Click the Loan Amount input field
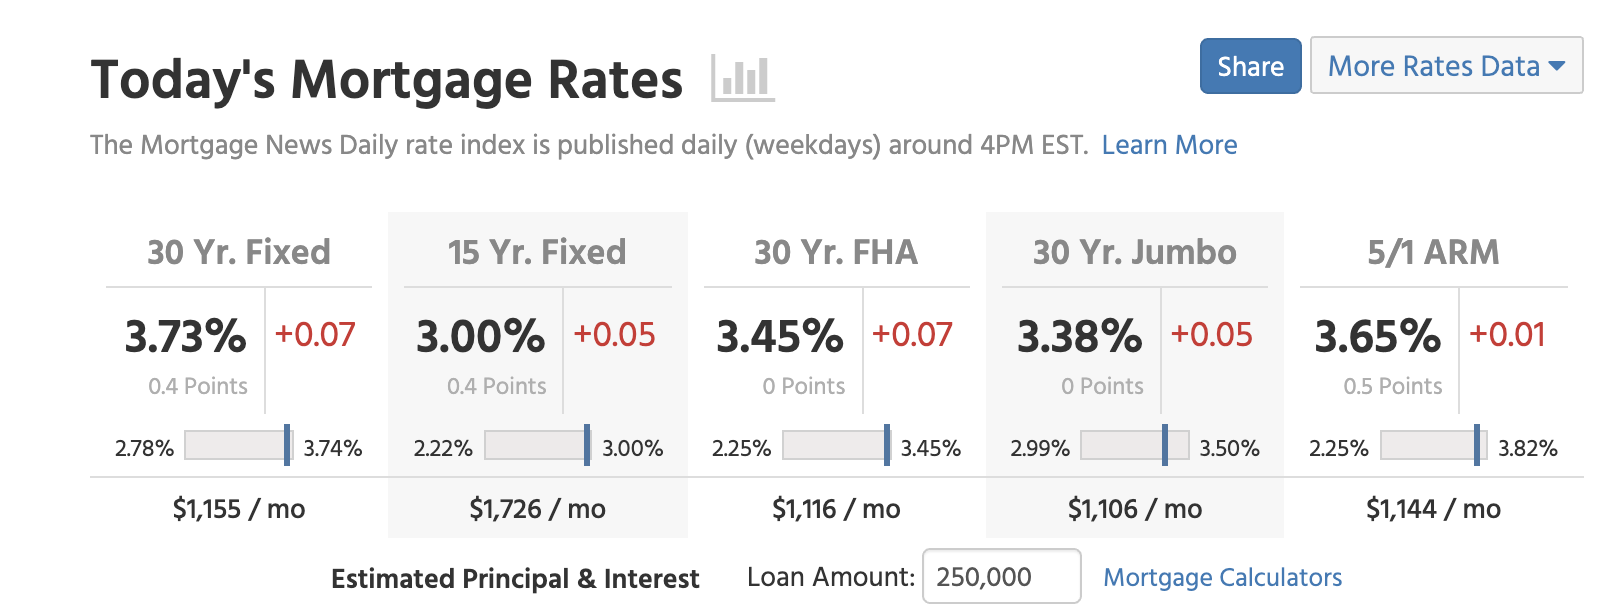 [1001, 576]
